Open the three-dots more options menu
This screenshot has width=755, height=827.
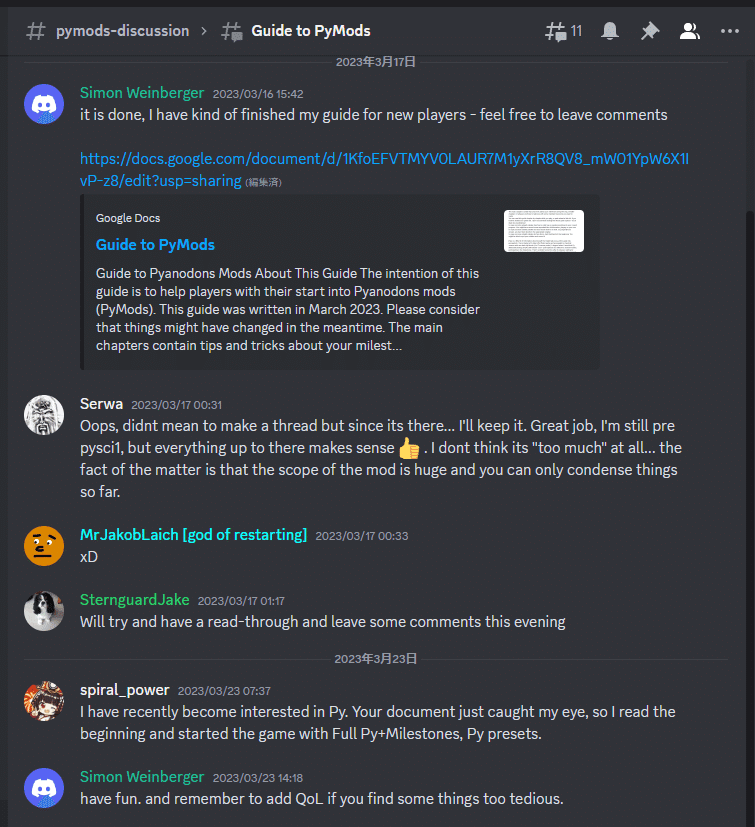730,31
